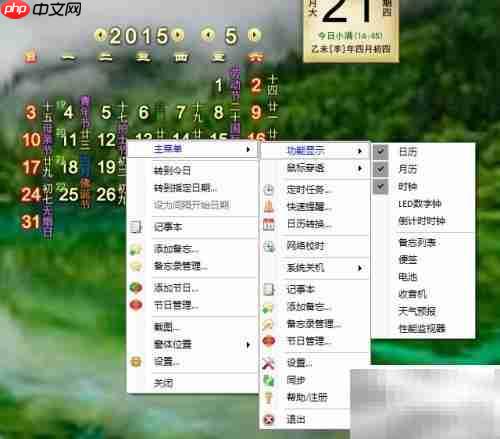500x439 pixels.
Task: Select Saturday date 2 in the calendar
Action: pos(256,85)
